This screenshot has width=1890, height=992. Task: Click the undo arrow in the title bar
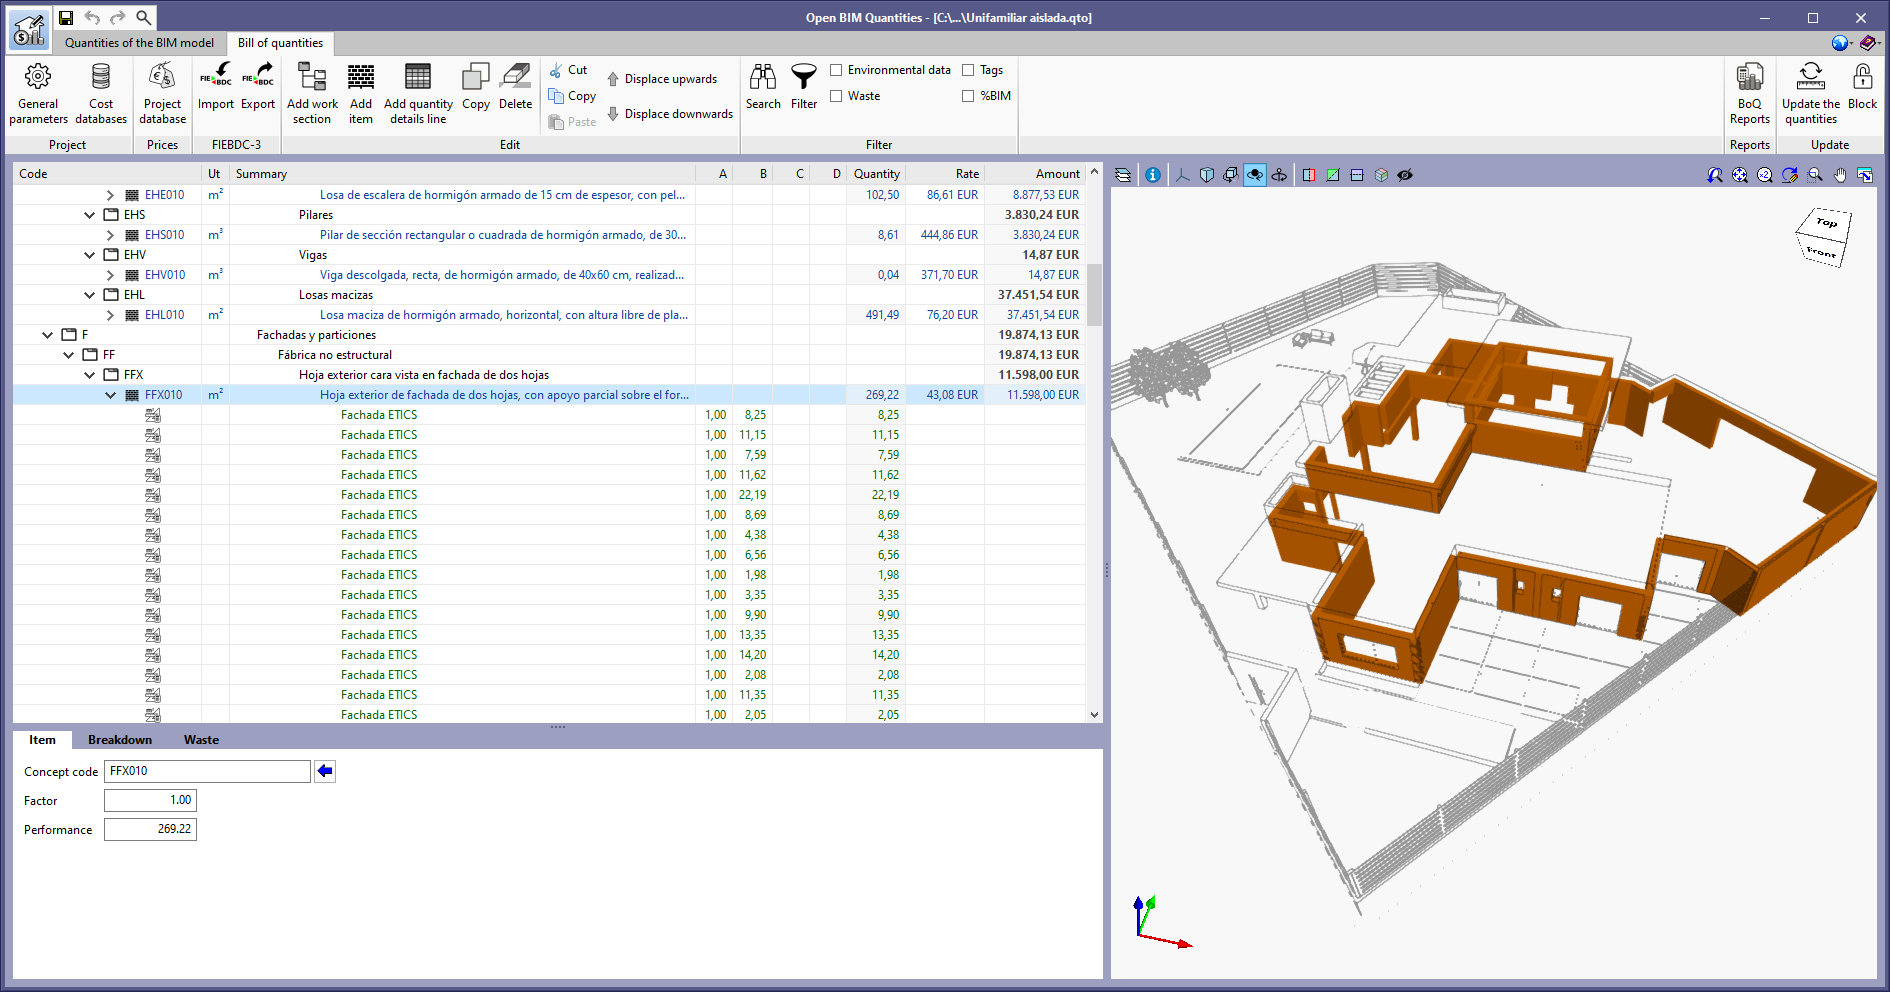92,17
